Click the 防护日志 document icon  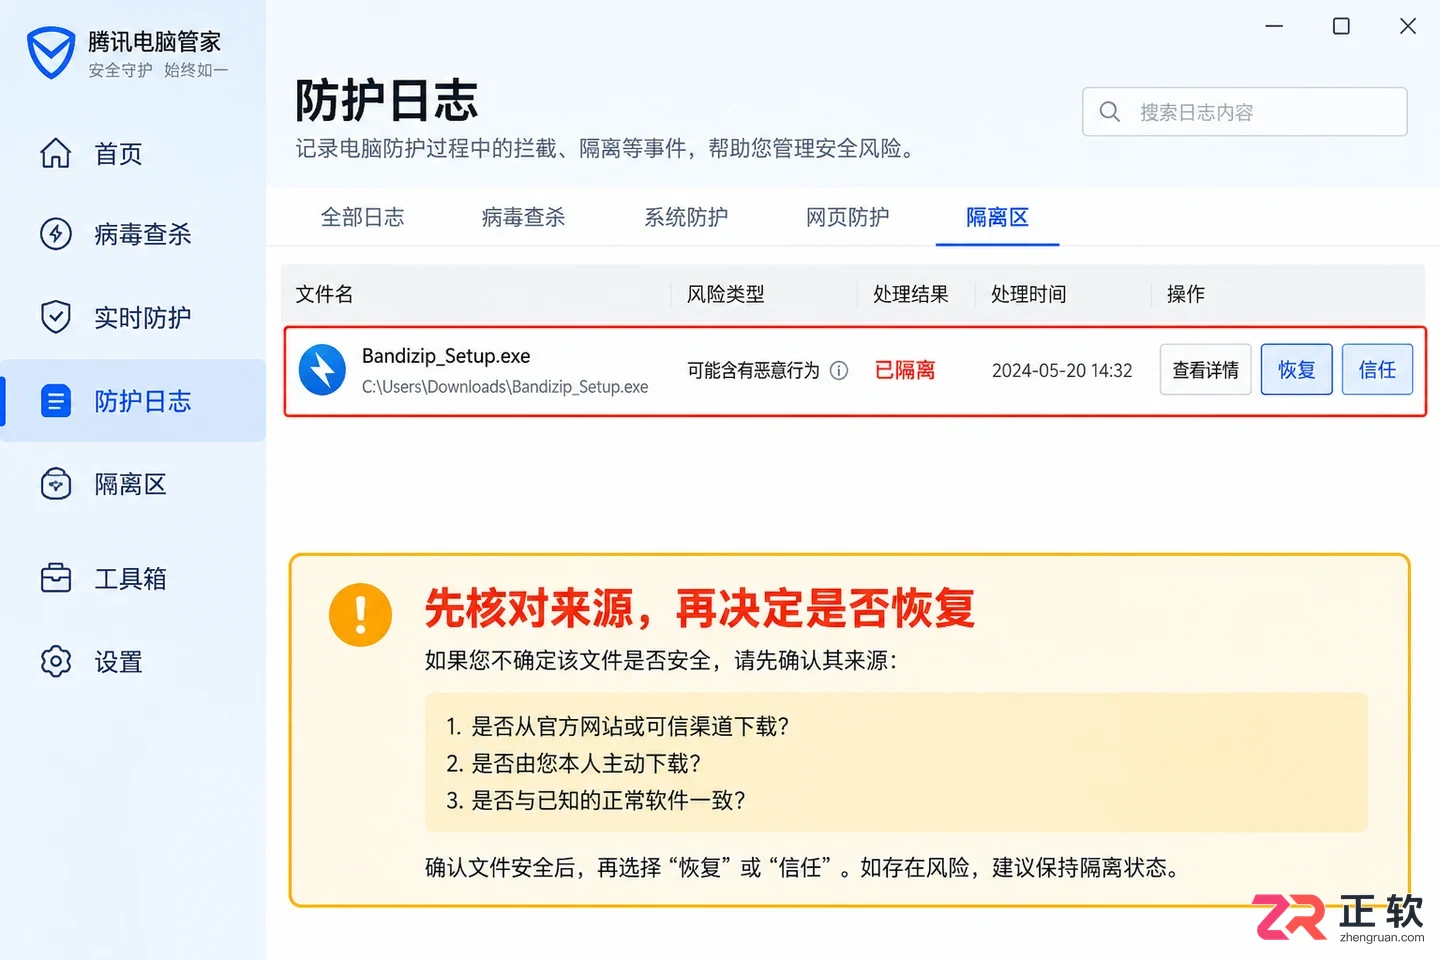[56, 401]
